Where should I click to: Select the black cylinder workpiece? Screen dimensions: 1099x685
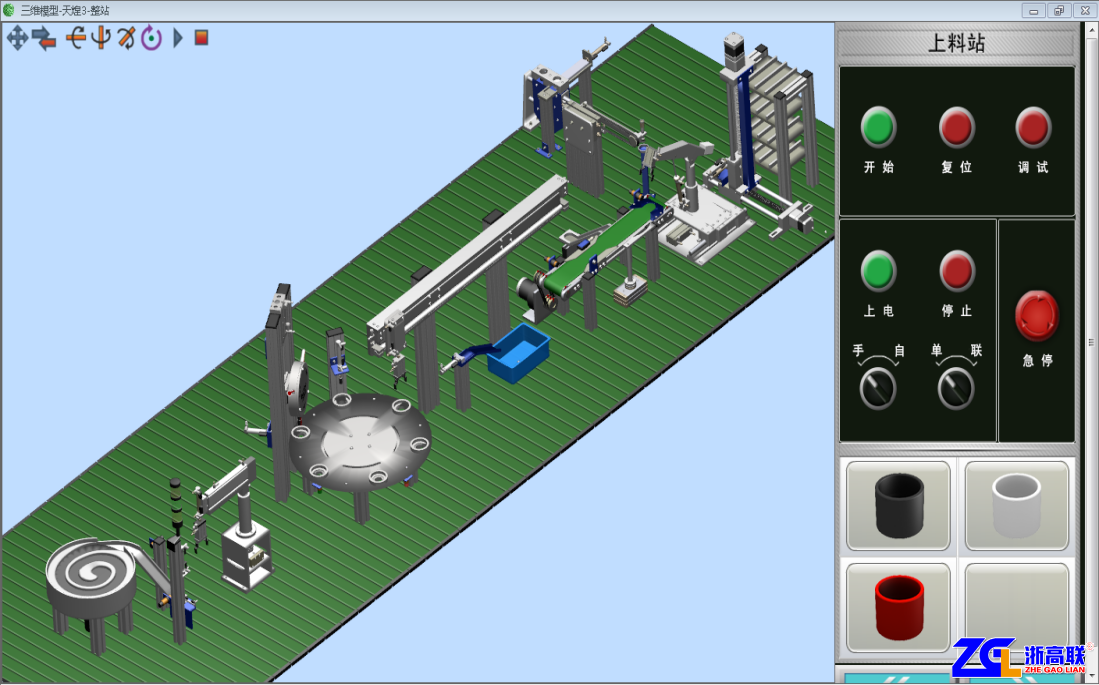click(x=898, y=506)
